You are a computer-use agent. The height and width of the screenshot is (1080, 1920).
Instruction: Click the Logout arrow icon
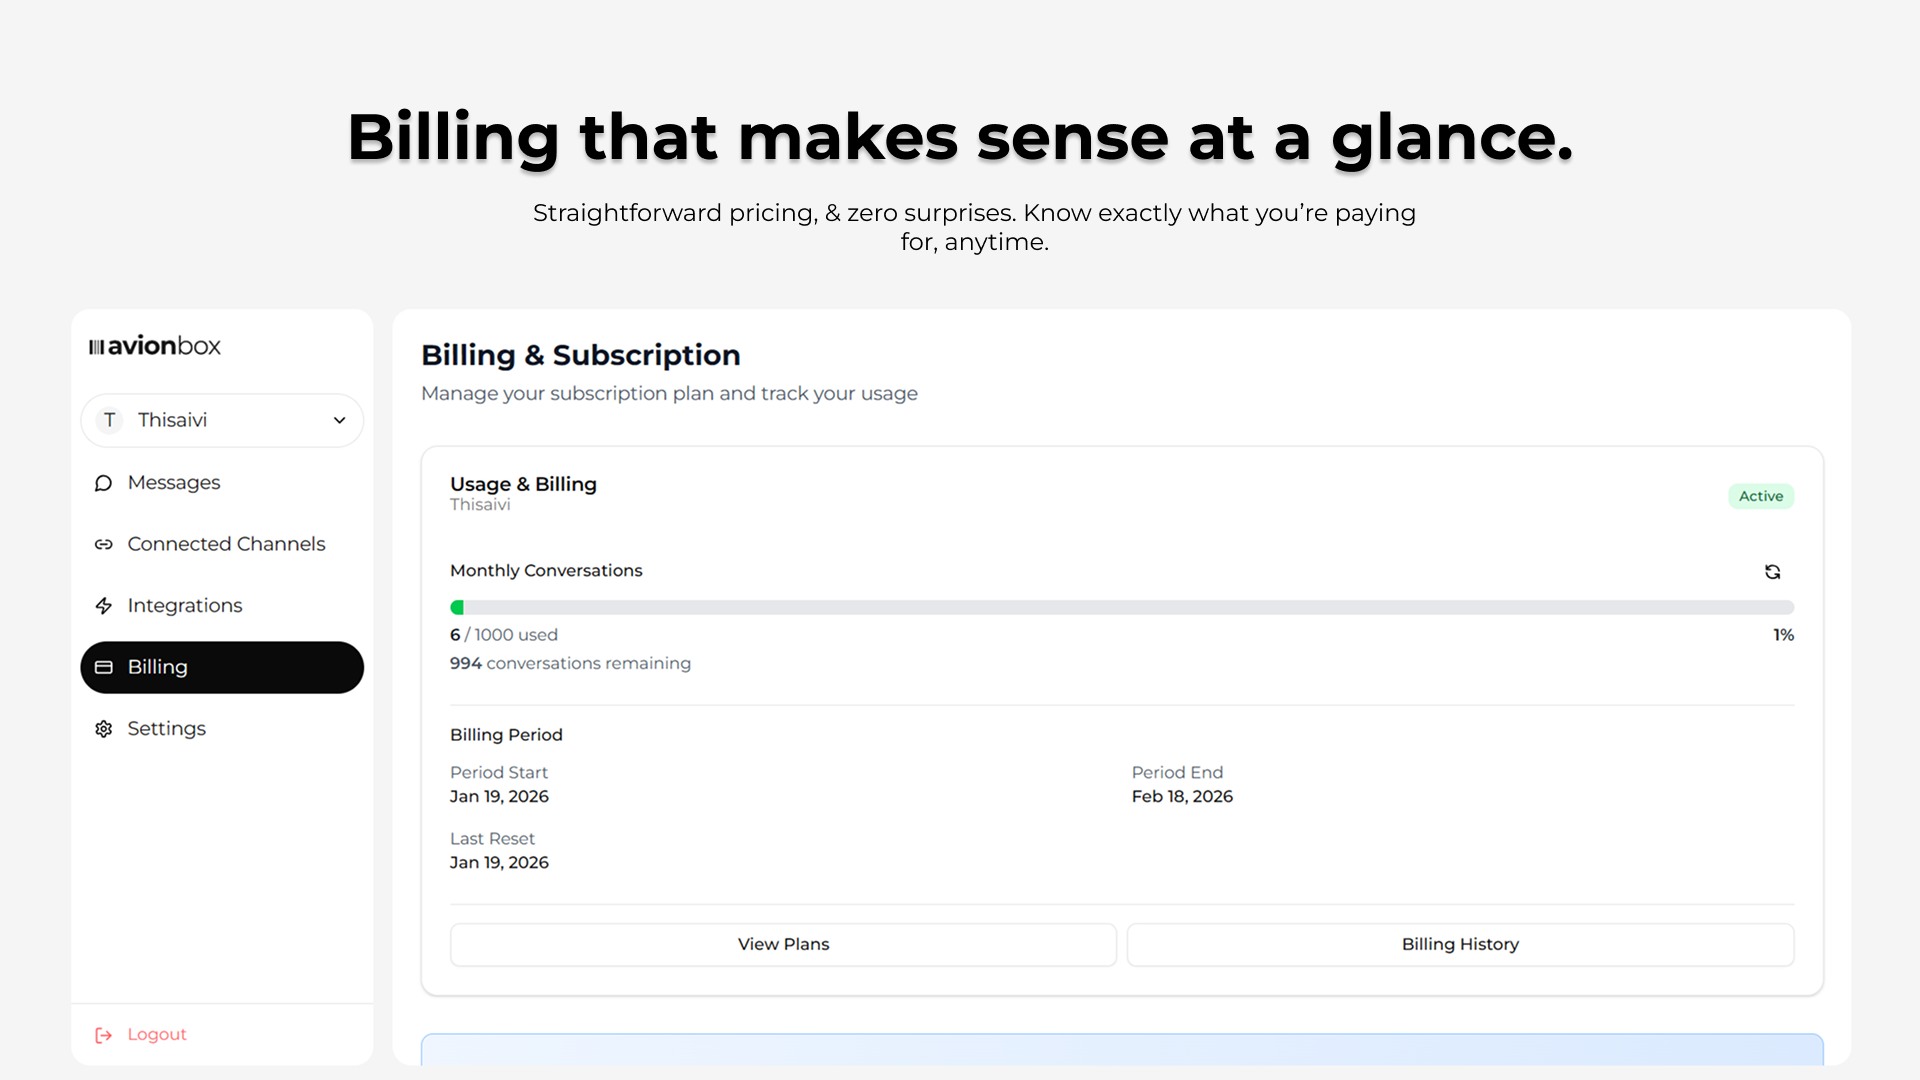coord(103,1035)
